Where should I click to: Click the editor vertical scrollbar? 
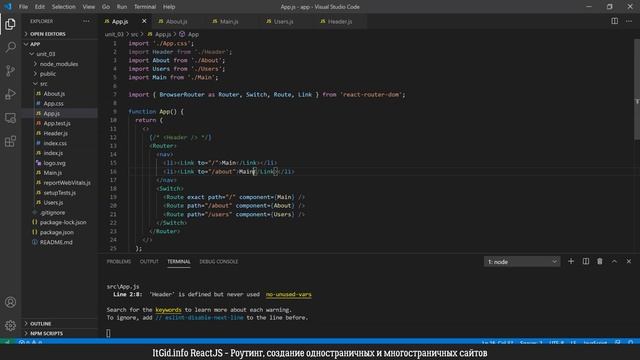tap(637, 89)
